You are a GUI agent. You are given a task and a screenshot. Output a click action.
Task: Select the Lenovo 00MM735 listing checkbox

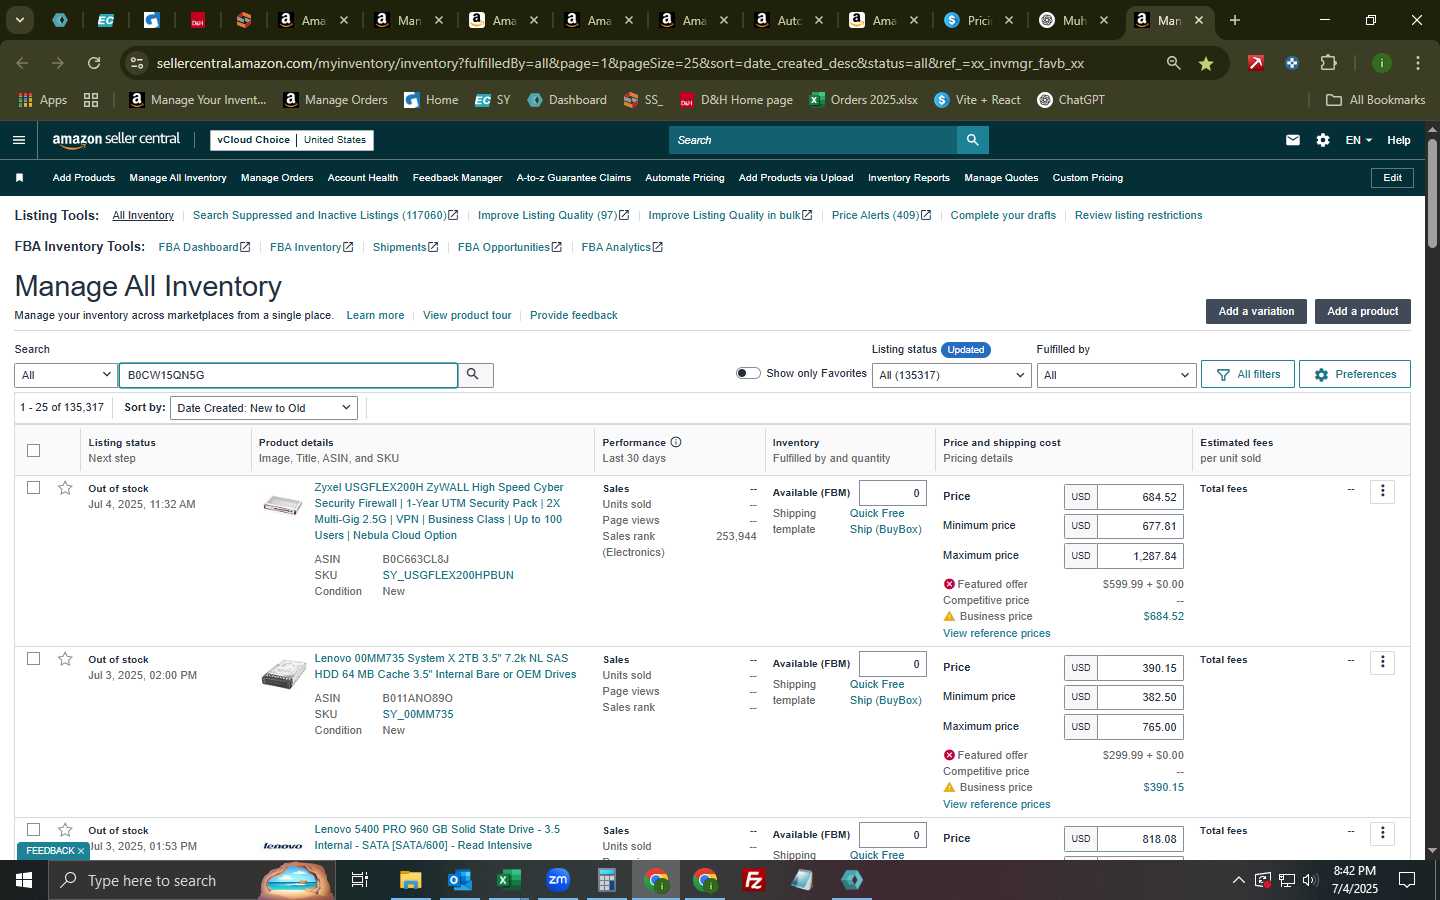point(33,659)
